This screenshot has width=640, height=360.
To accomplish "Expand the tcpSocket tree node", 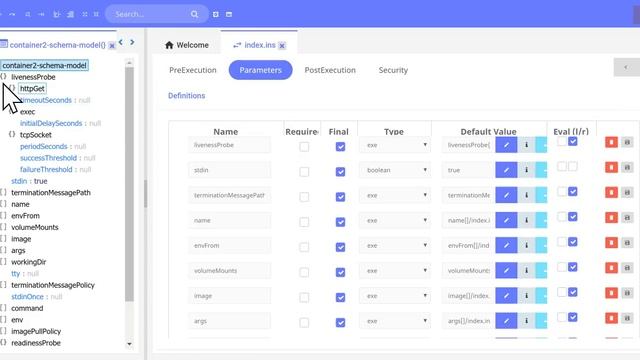I will (x=12, y=134).
